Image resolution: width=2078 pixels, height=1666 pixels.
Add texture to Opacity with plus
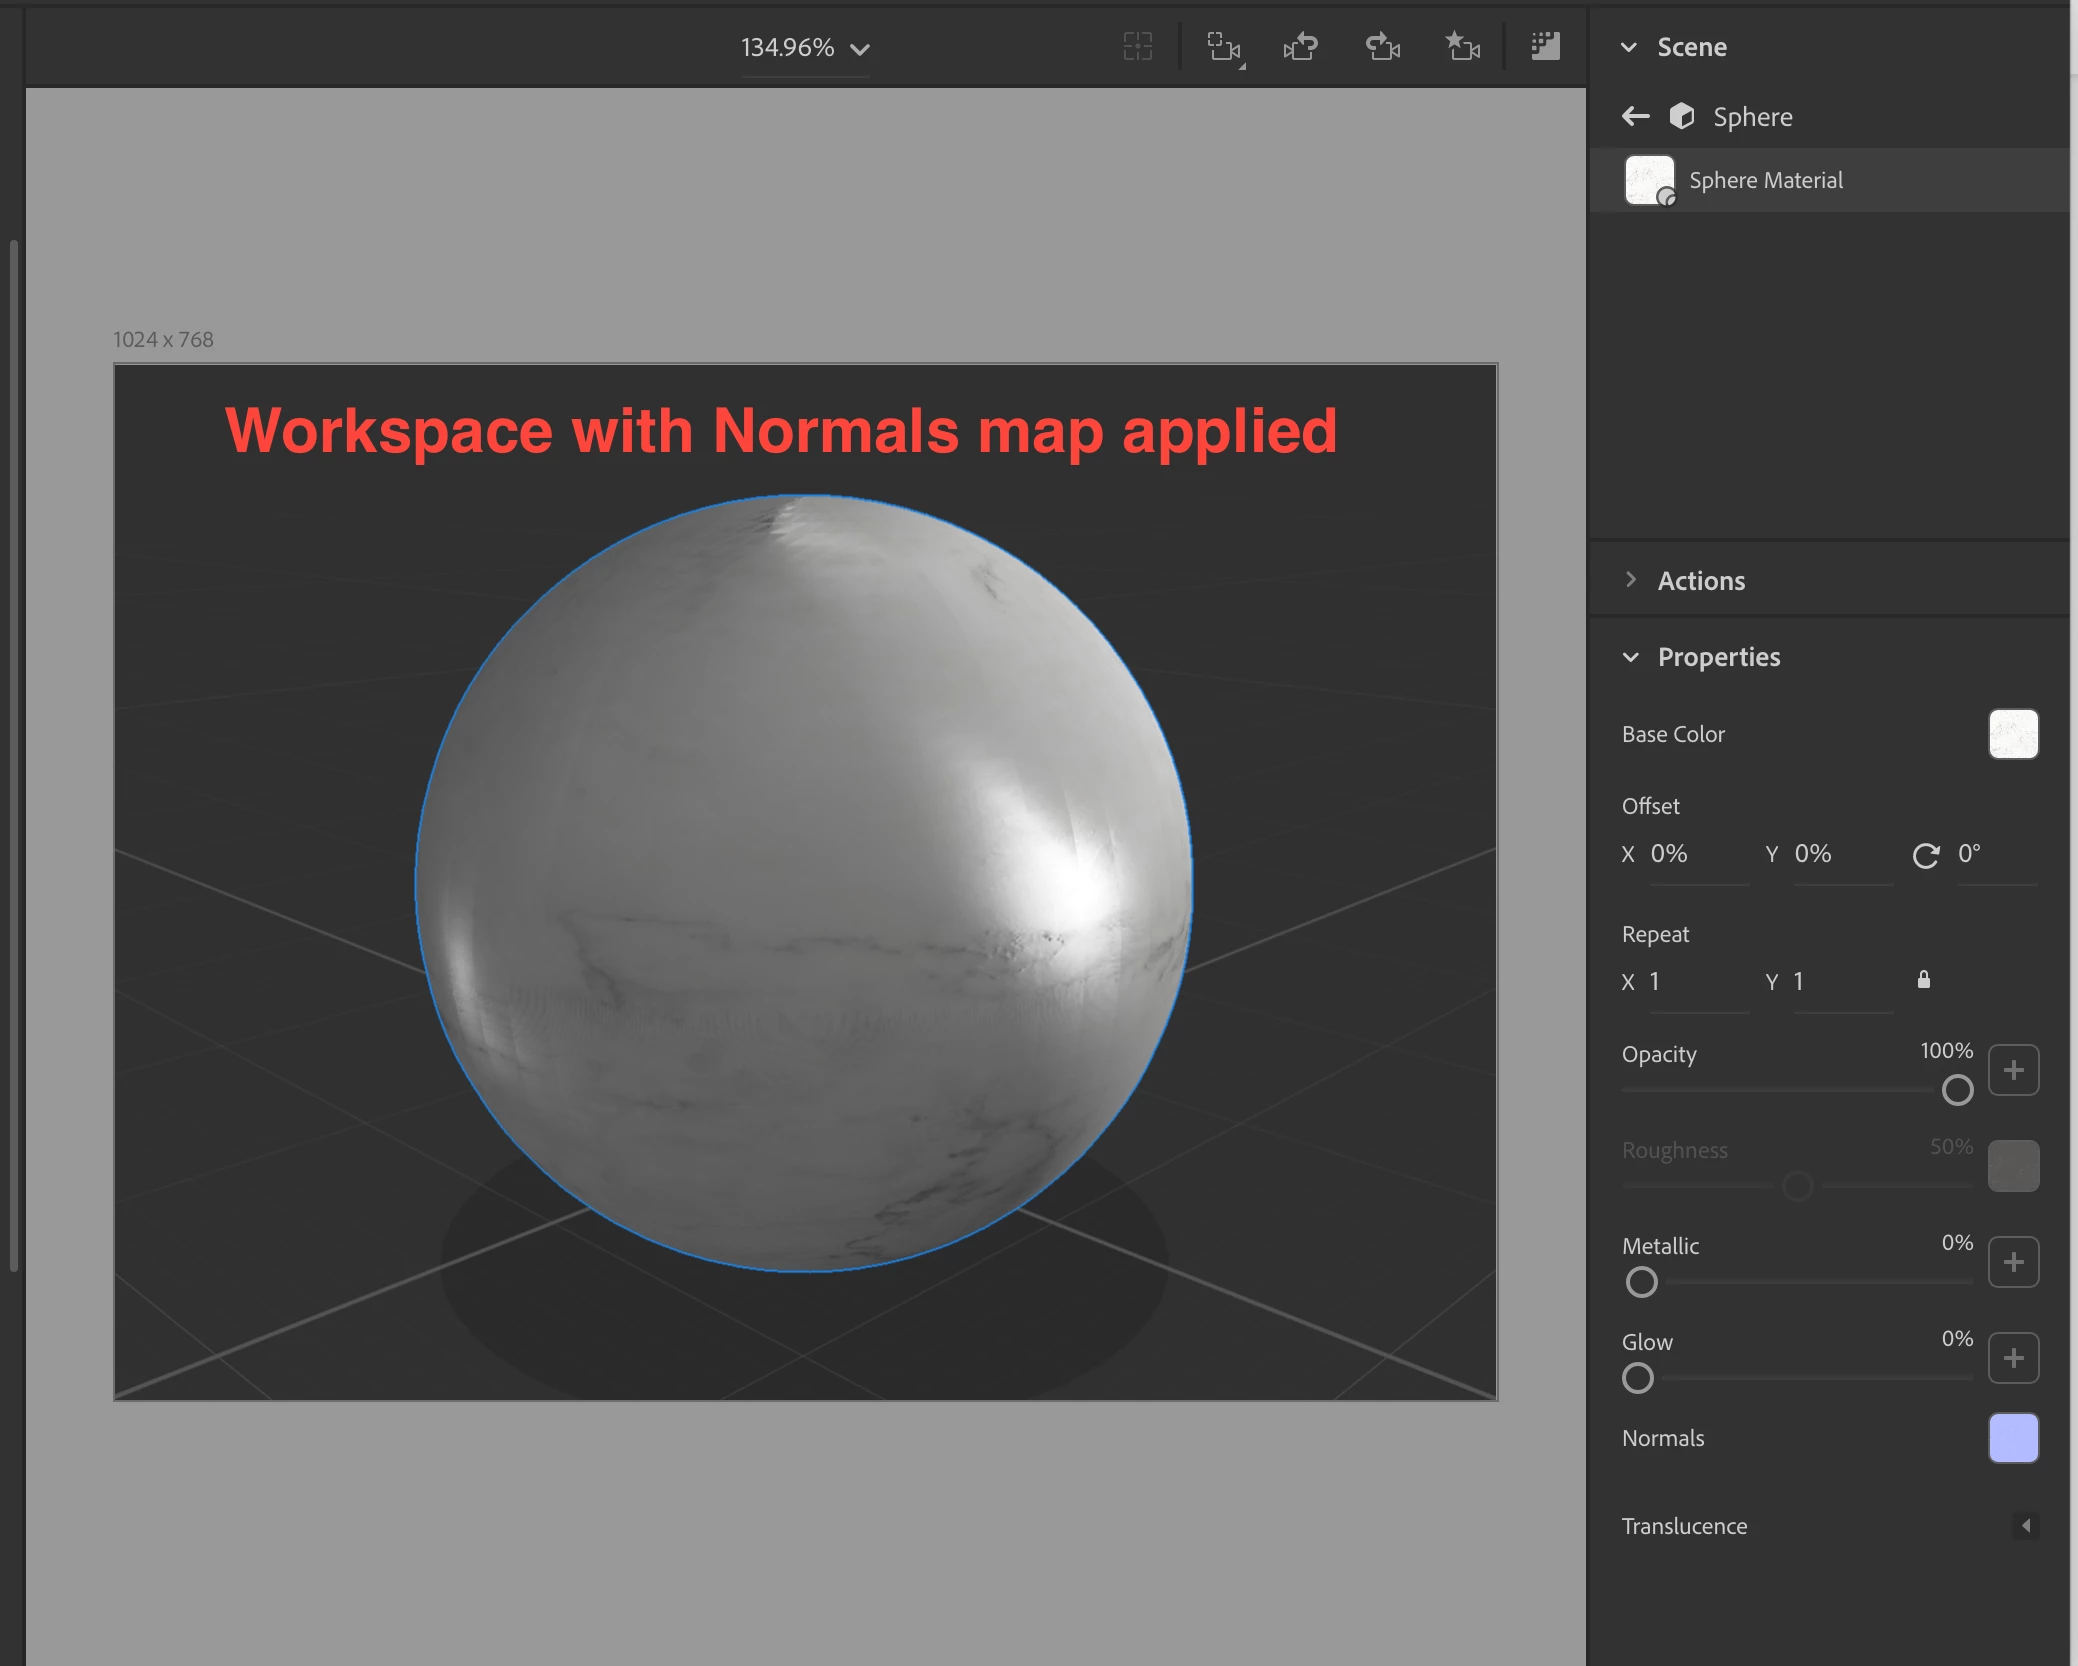2013,1070
